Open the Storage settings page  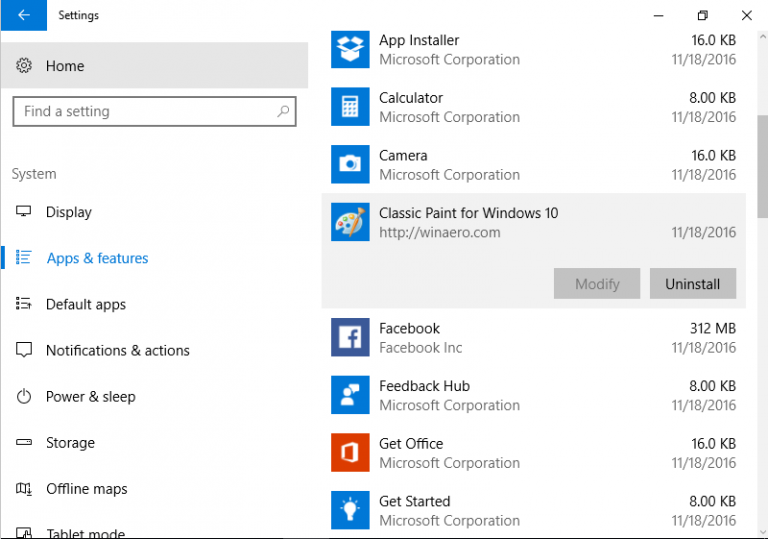(x=70, y=442)
